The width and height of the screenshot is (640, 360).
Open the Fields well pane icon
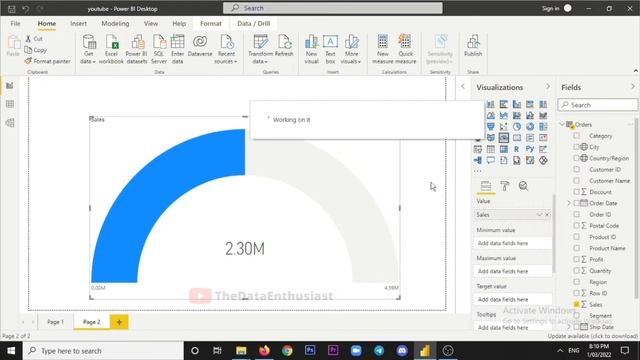pos(486,186)
